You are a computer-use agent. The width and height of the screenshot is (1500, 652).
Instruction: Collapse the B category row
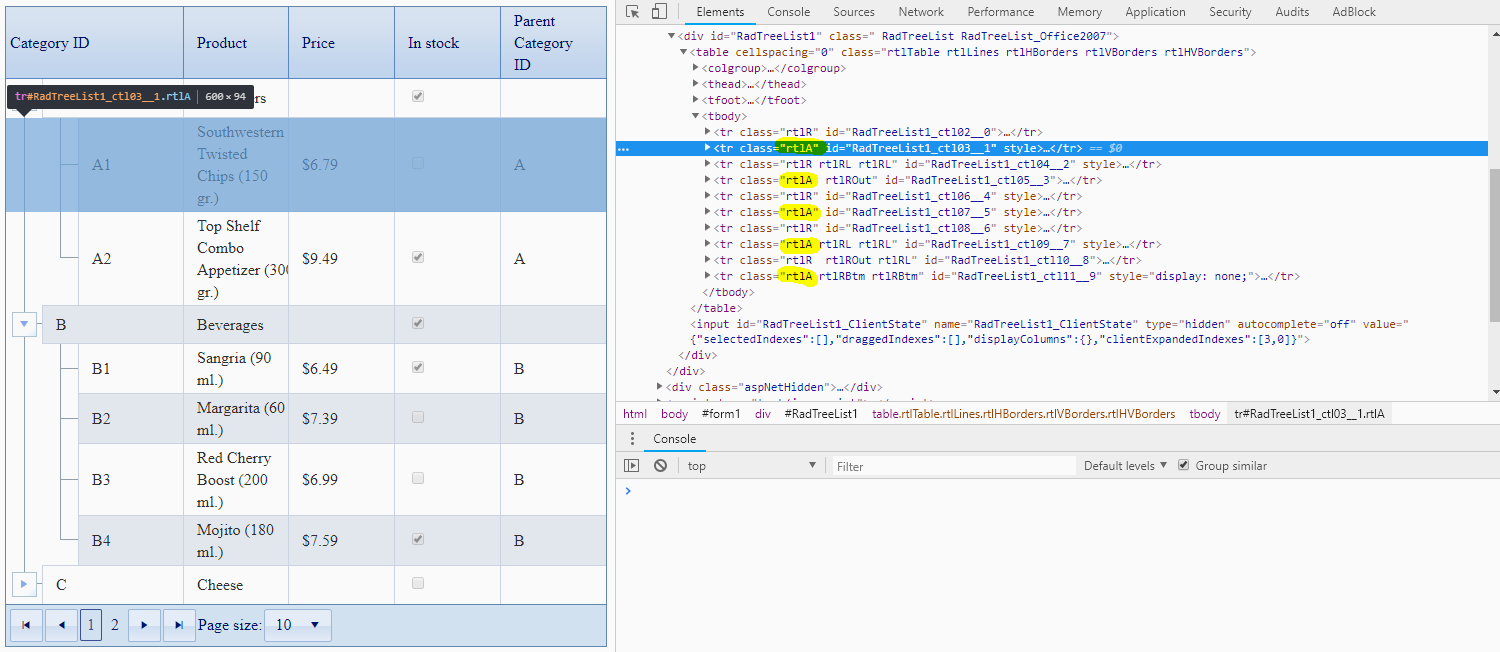25,324
